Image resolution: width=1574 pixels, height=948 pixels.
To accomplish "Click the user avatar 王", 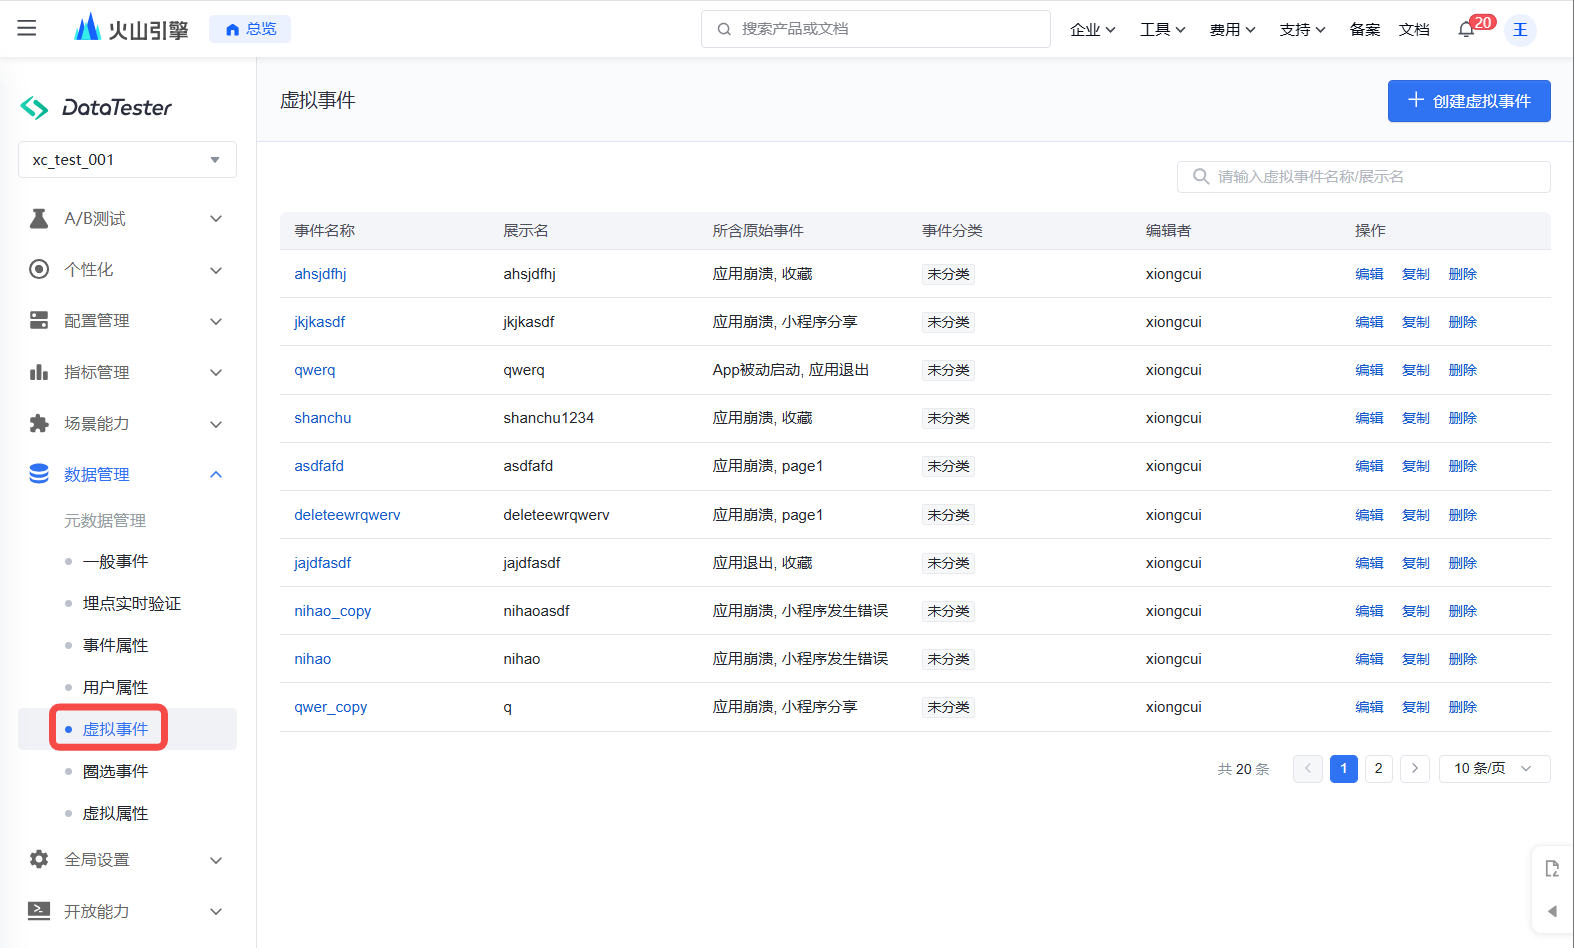I will (1520, 29).
